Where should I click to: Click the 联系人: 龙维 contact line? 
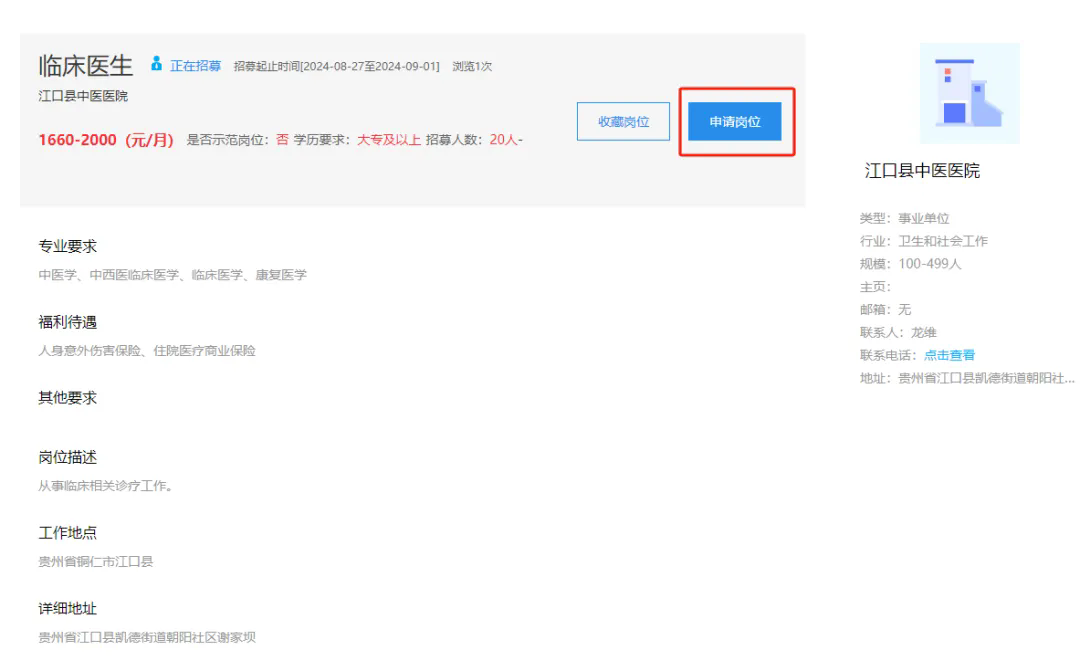898,332
